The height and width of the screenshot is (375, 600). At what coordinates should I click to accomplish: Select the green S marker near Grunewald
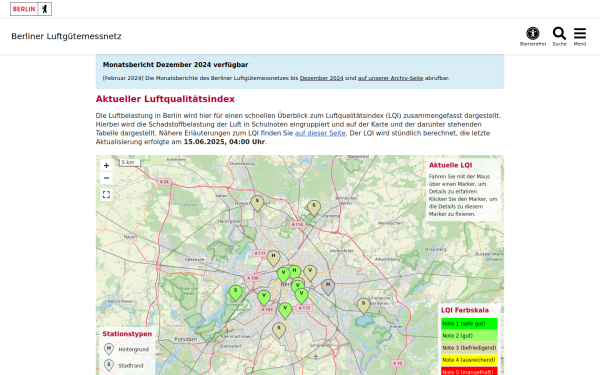click(236, 293)
